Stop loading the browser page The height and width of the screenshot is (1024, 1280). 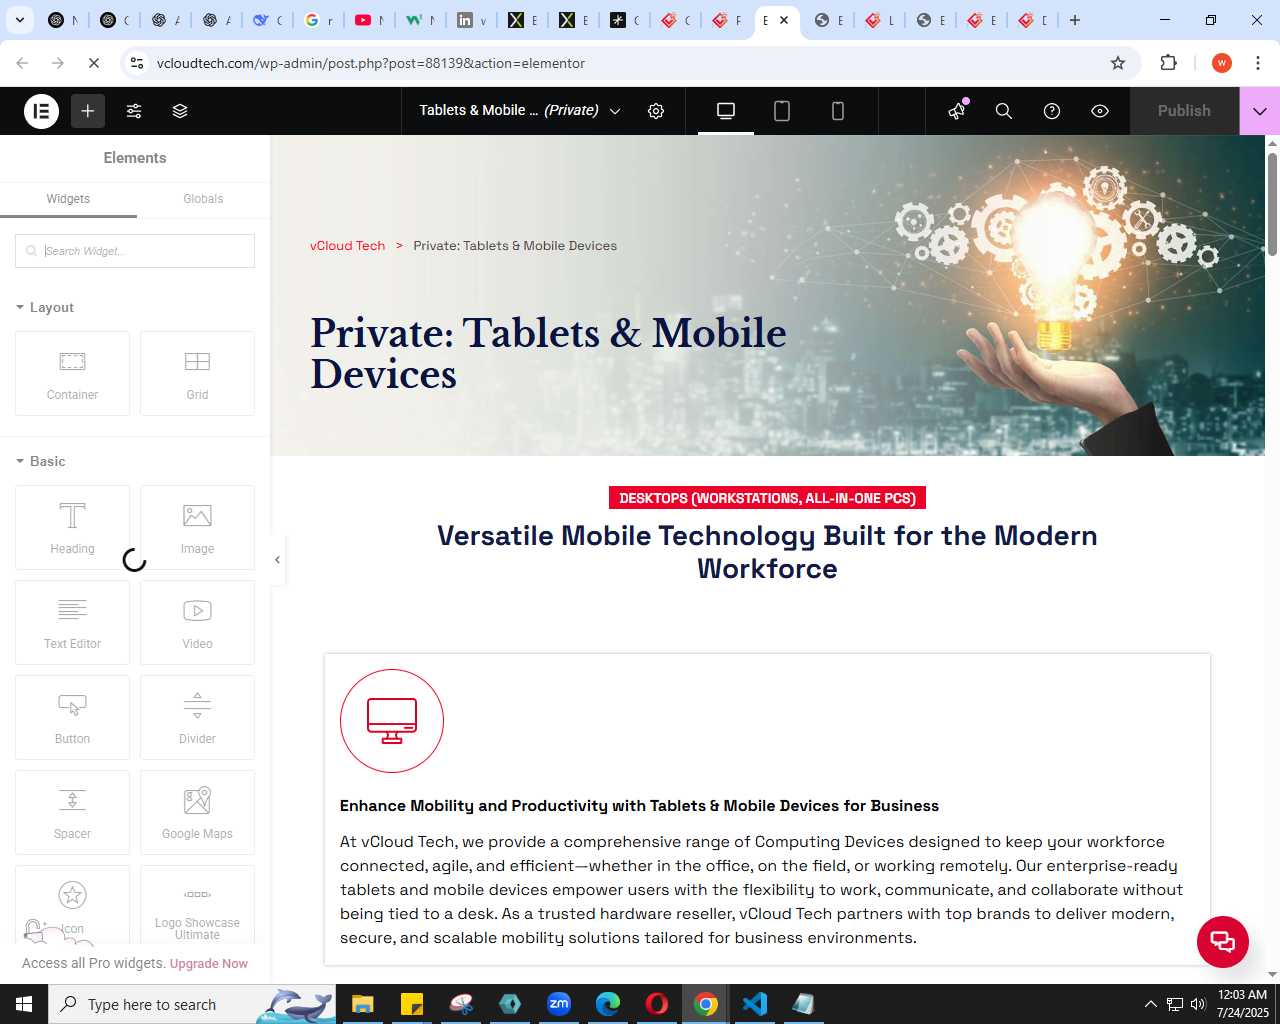[x=94, y=63]
